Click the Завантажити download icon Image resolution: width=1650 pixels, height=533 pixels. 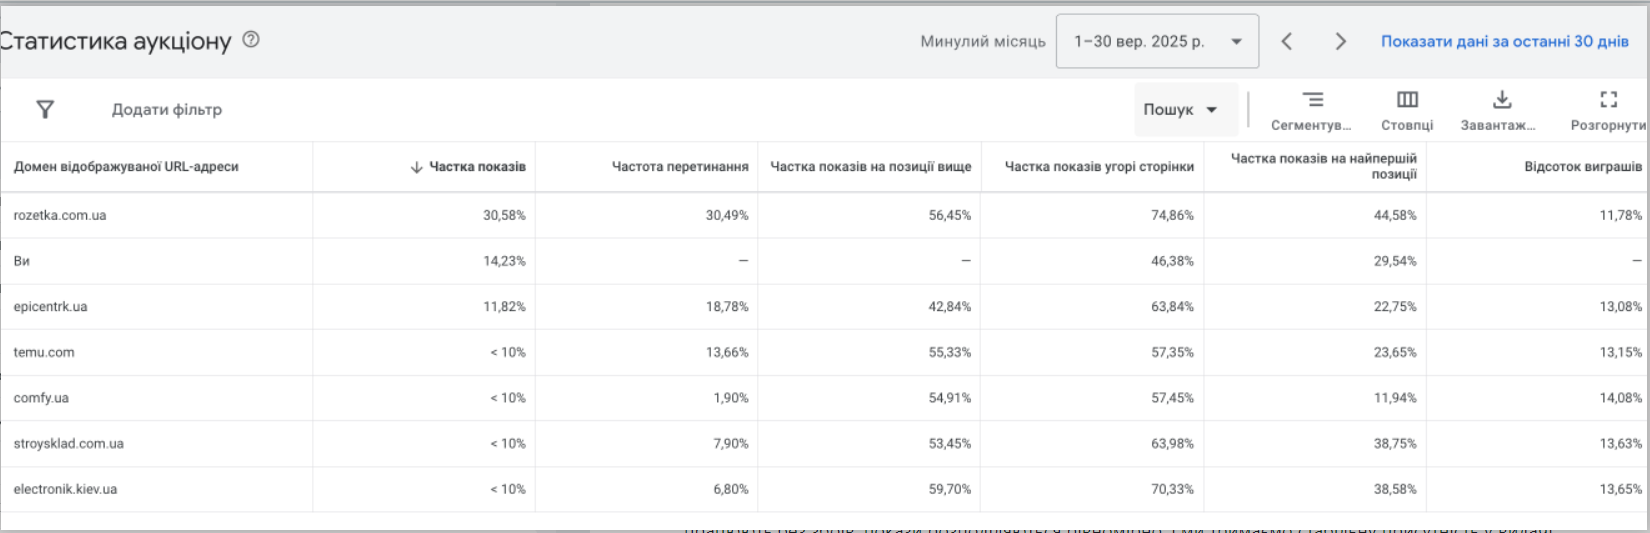pos(1501,100)
